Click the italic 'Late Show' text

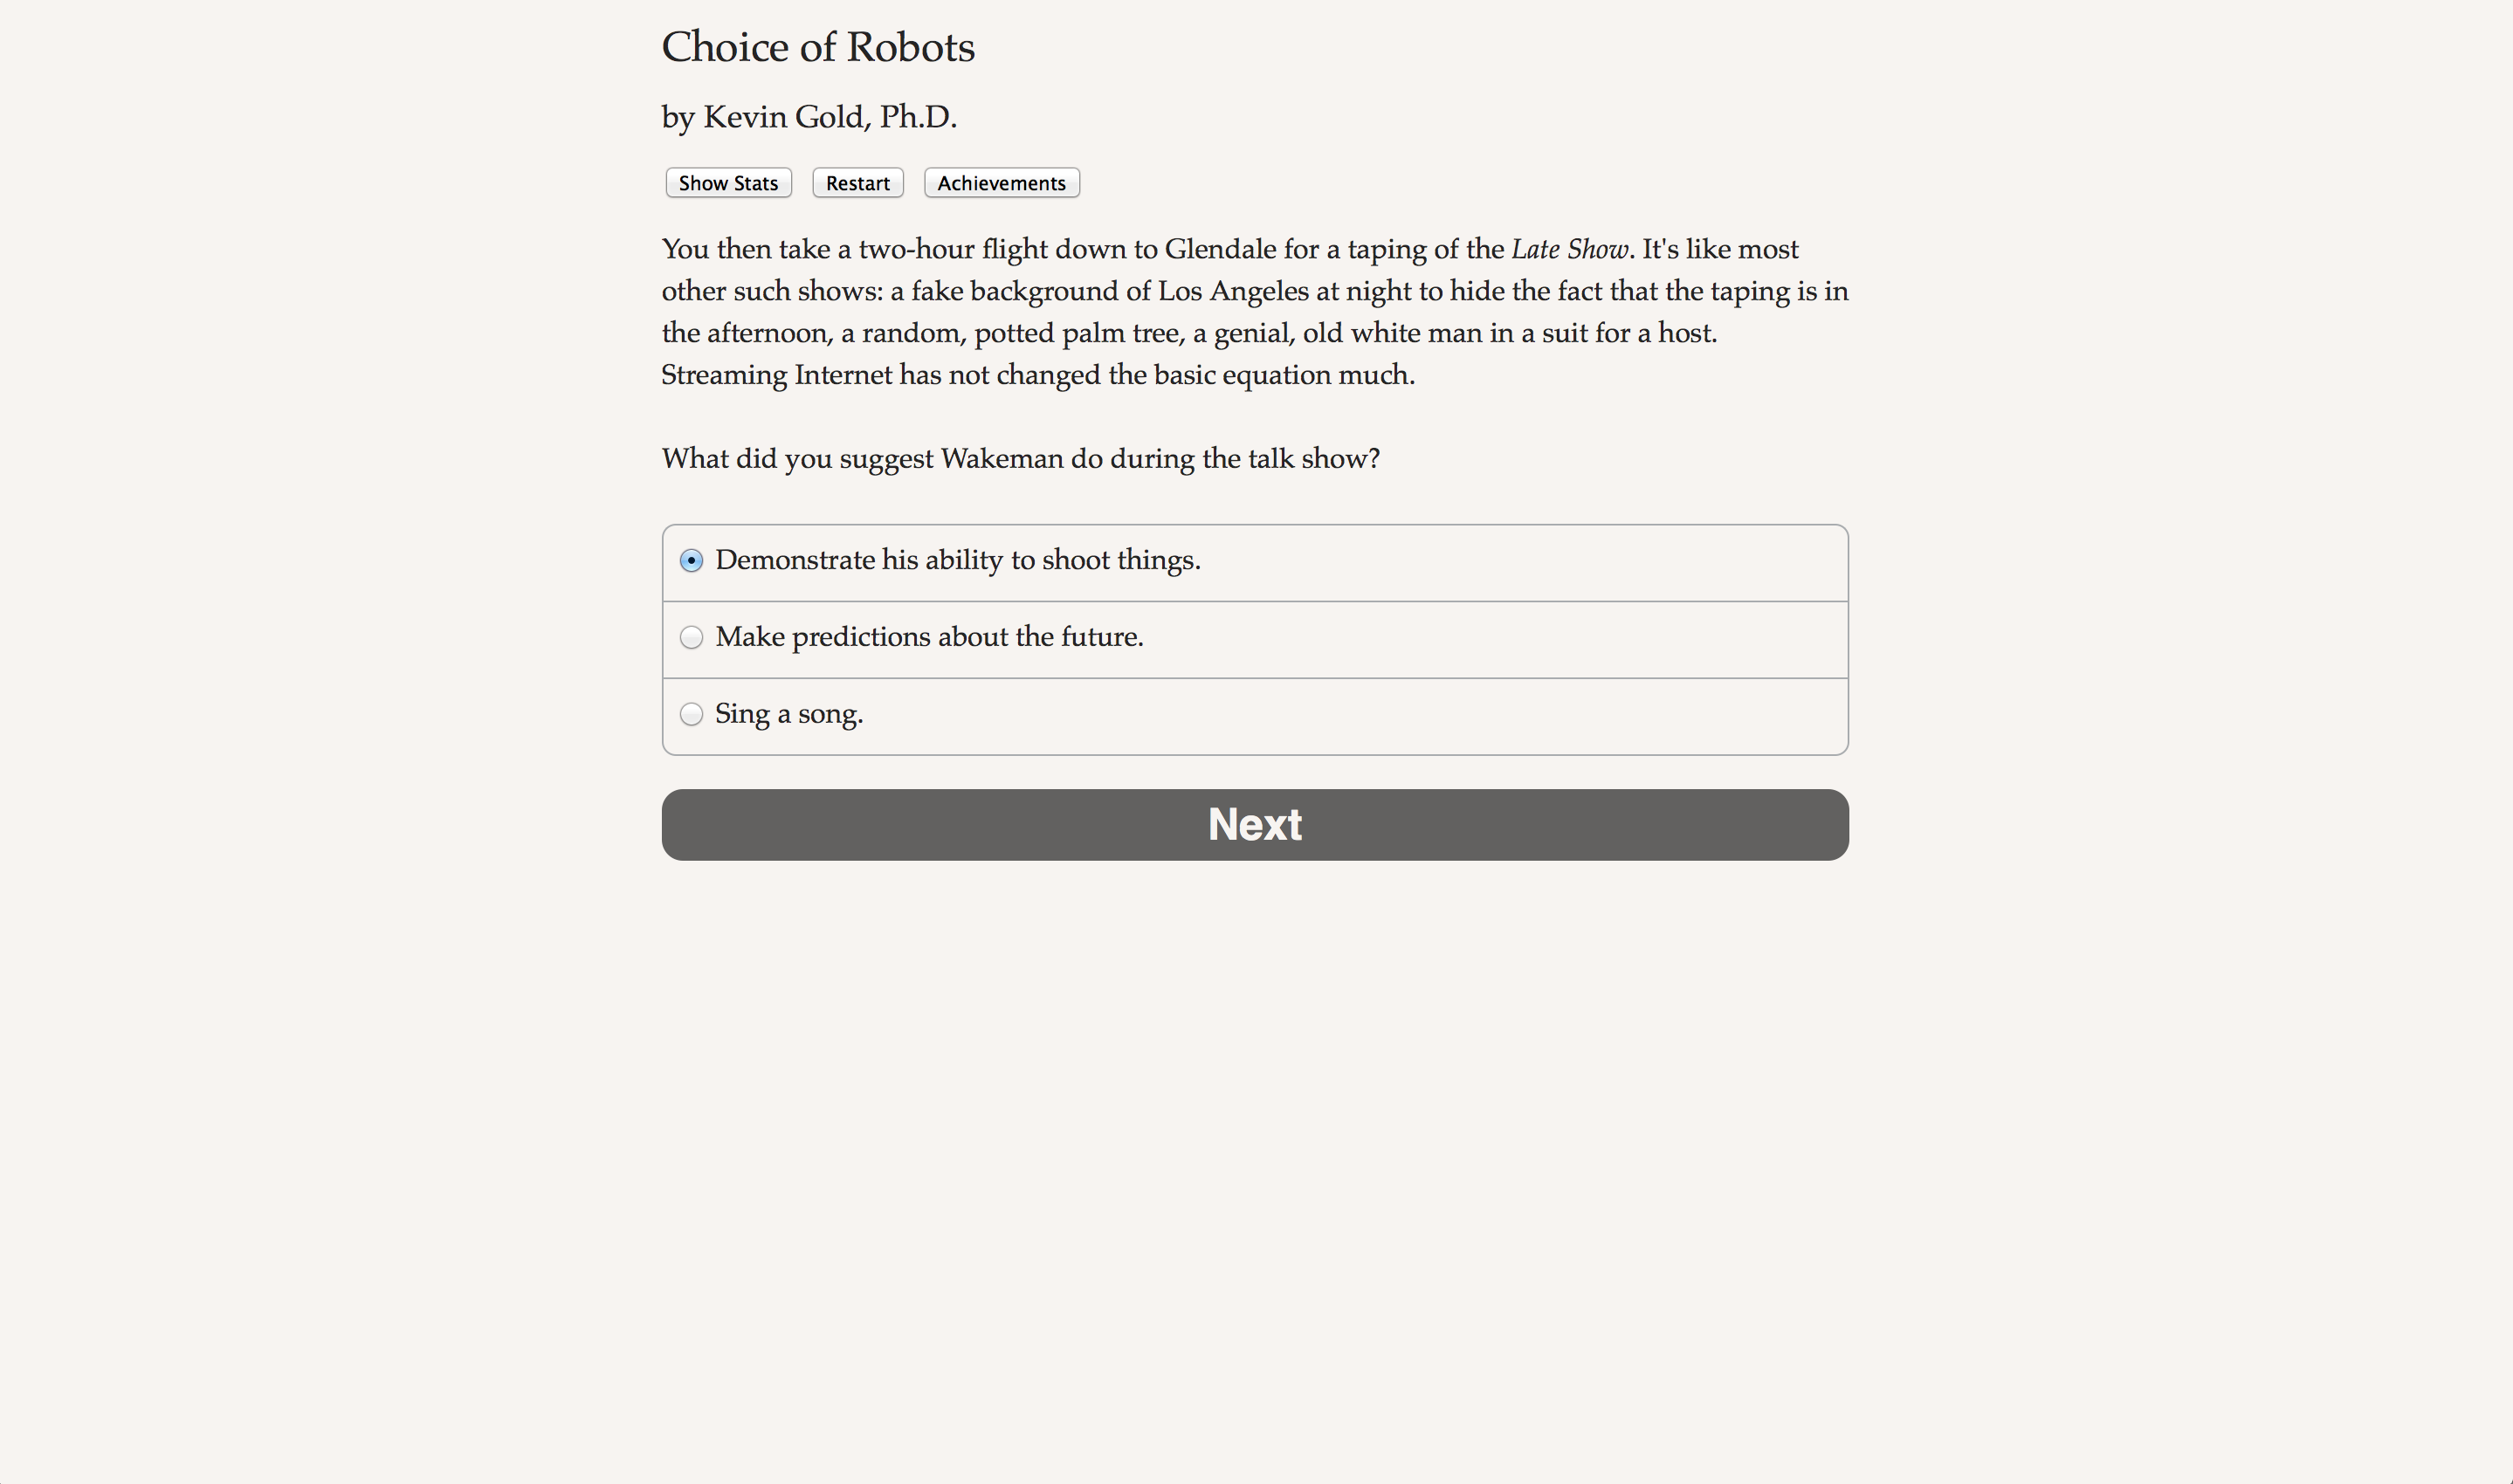[1569, 249]
